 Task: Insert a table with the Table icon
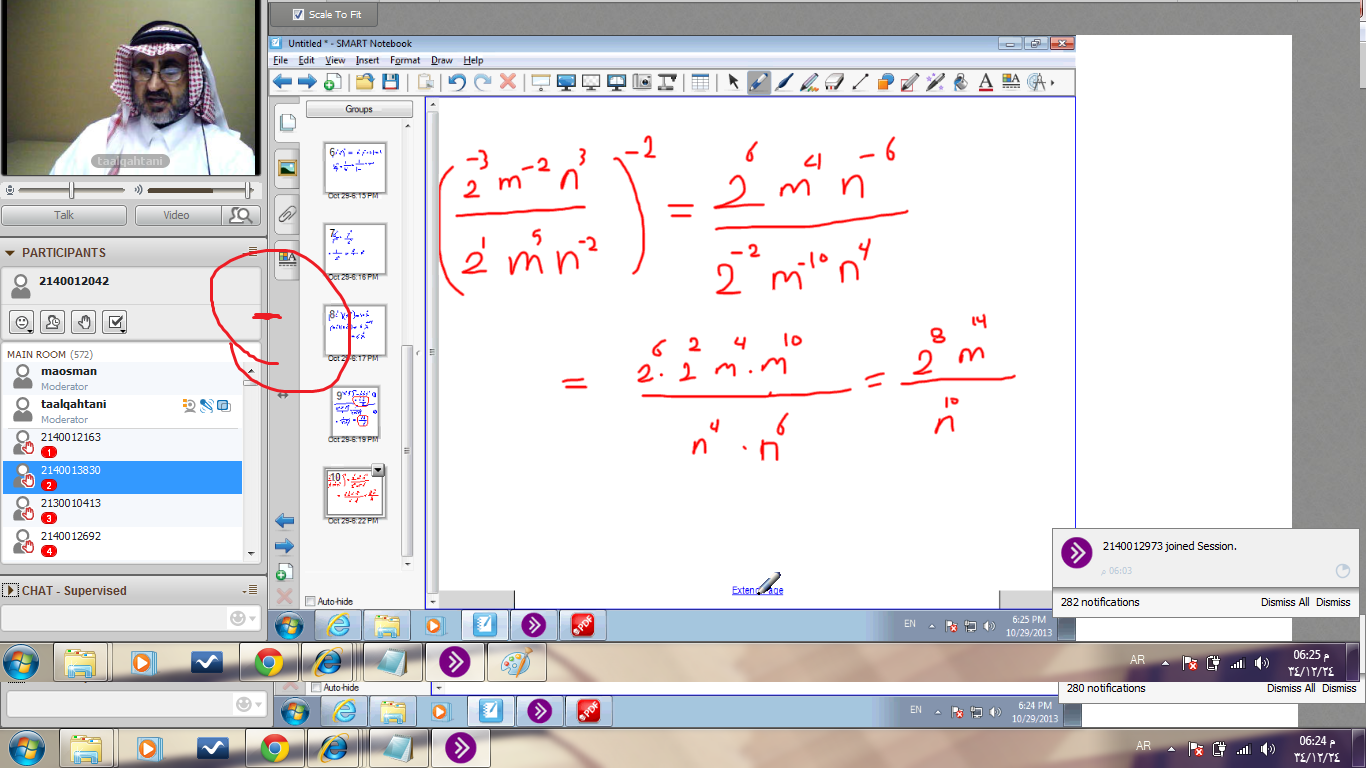pyautogui.click(x=700, y=82)
